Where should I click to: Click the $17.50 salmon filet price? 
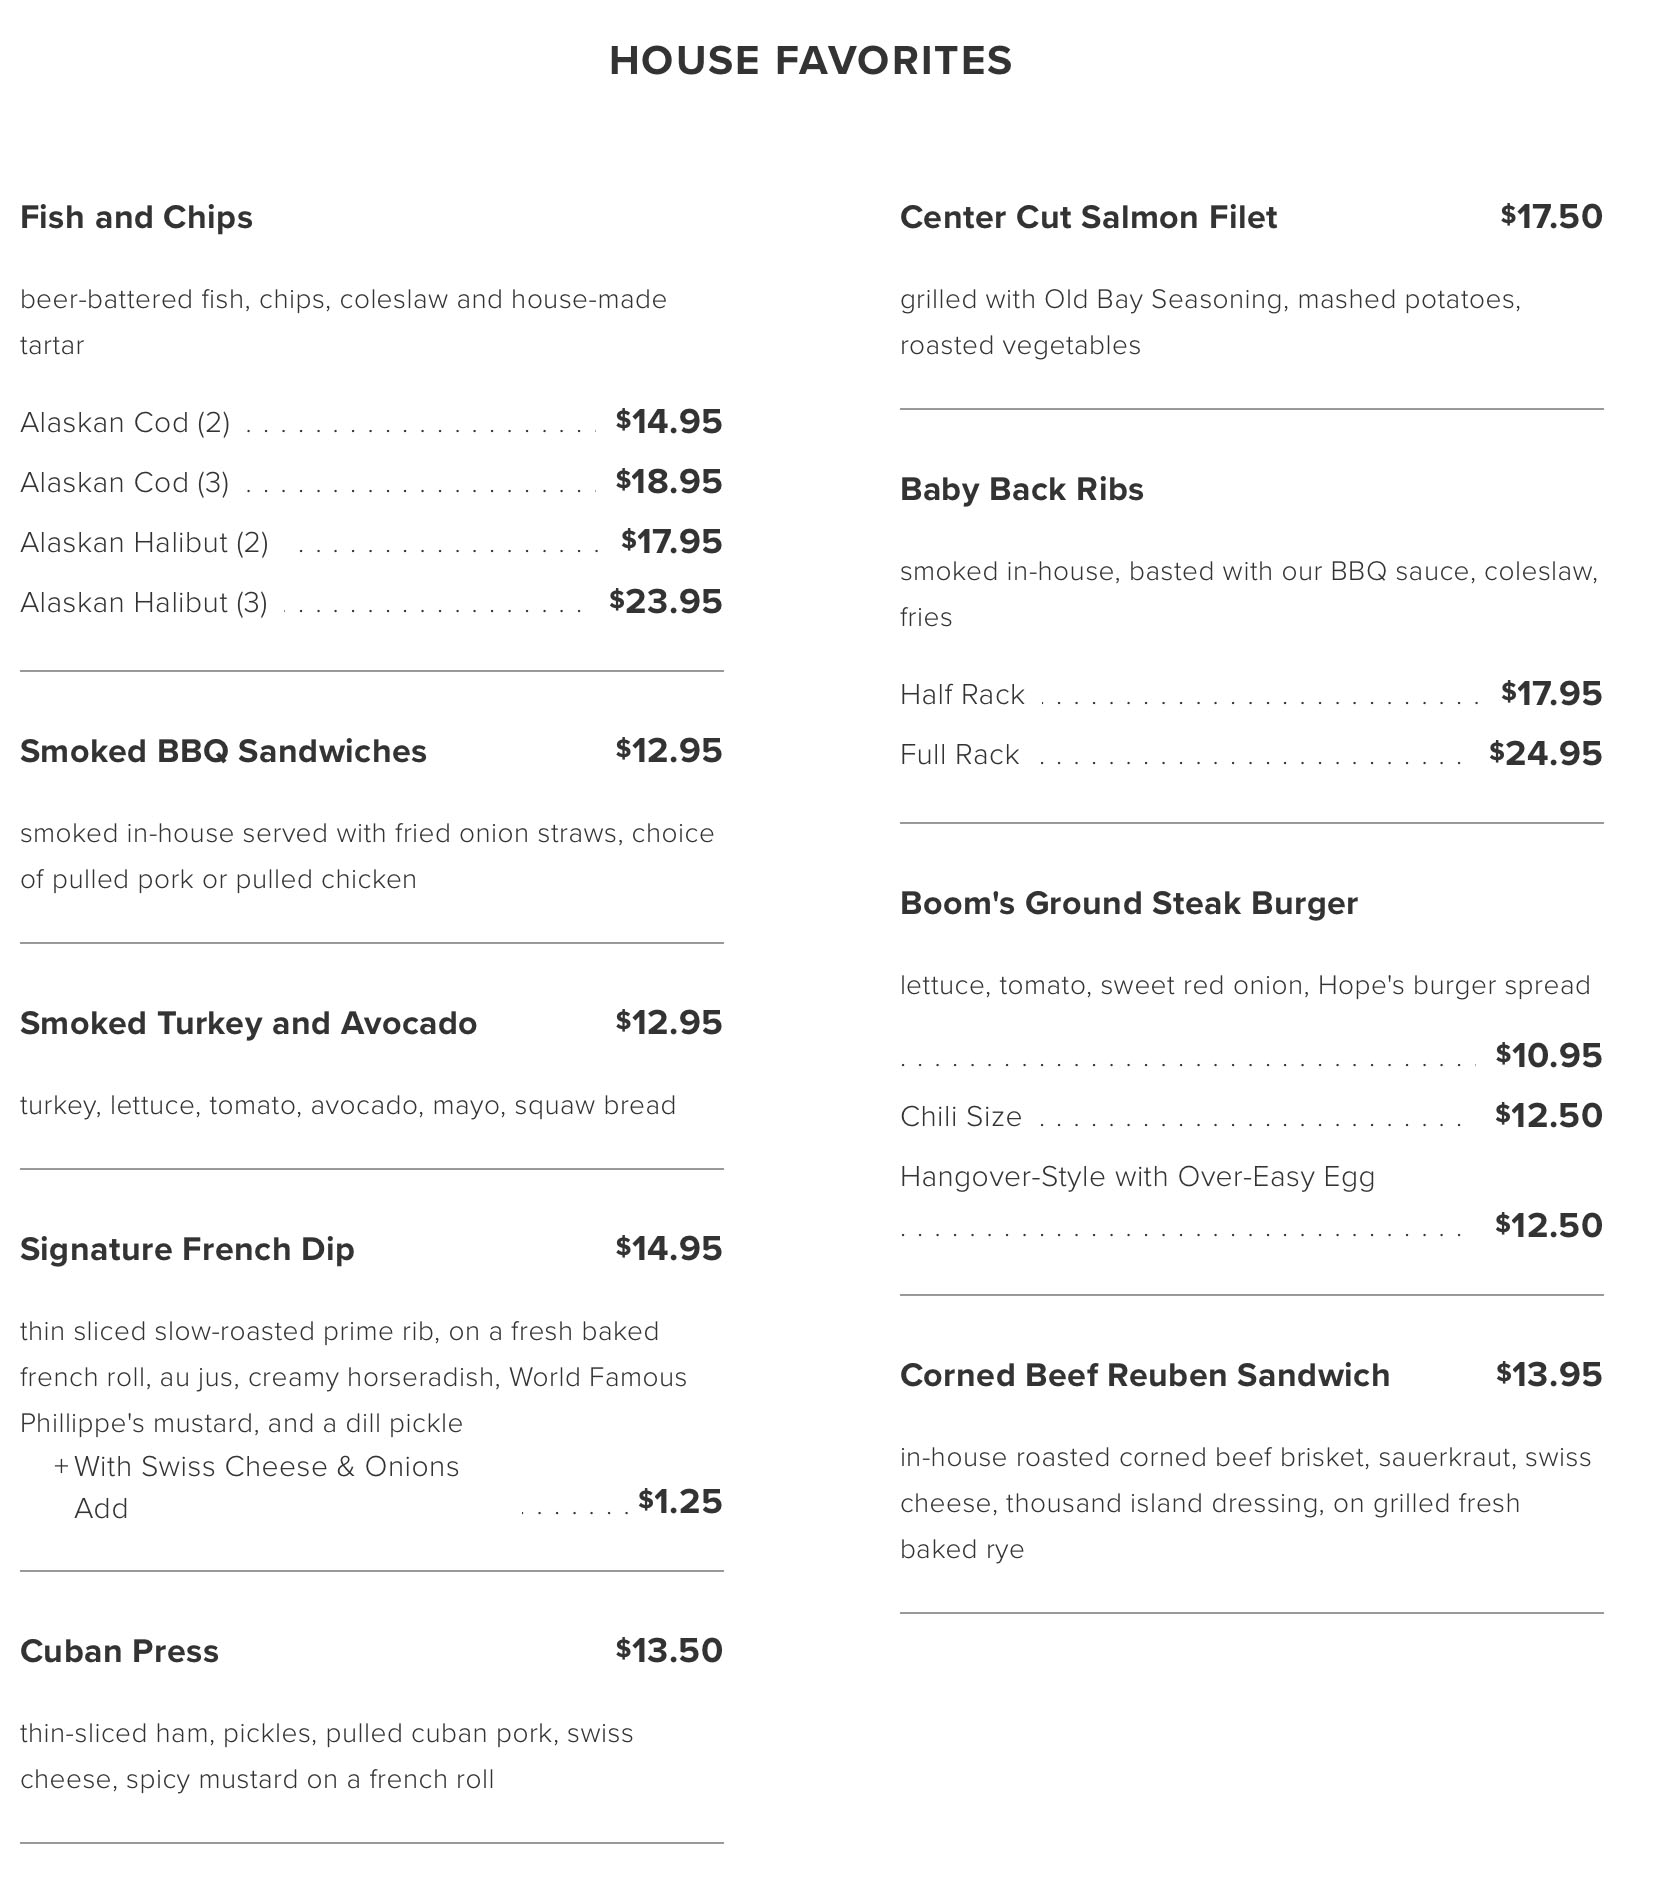tap(1551, 217)
